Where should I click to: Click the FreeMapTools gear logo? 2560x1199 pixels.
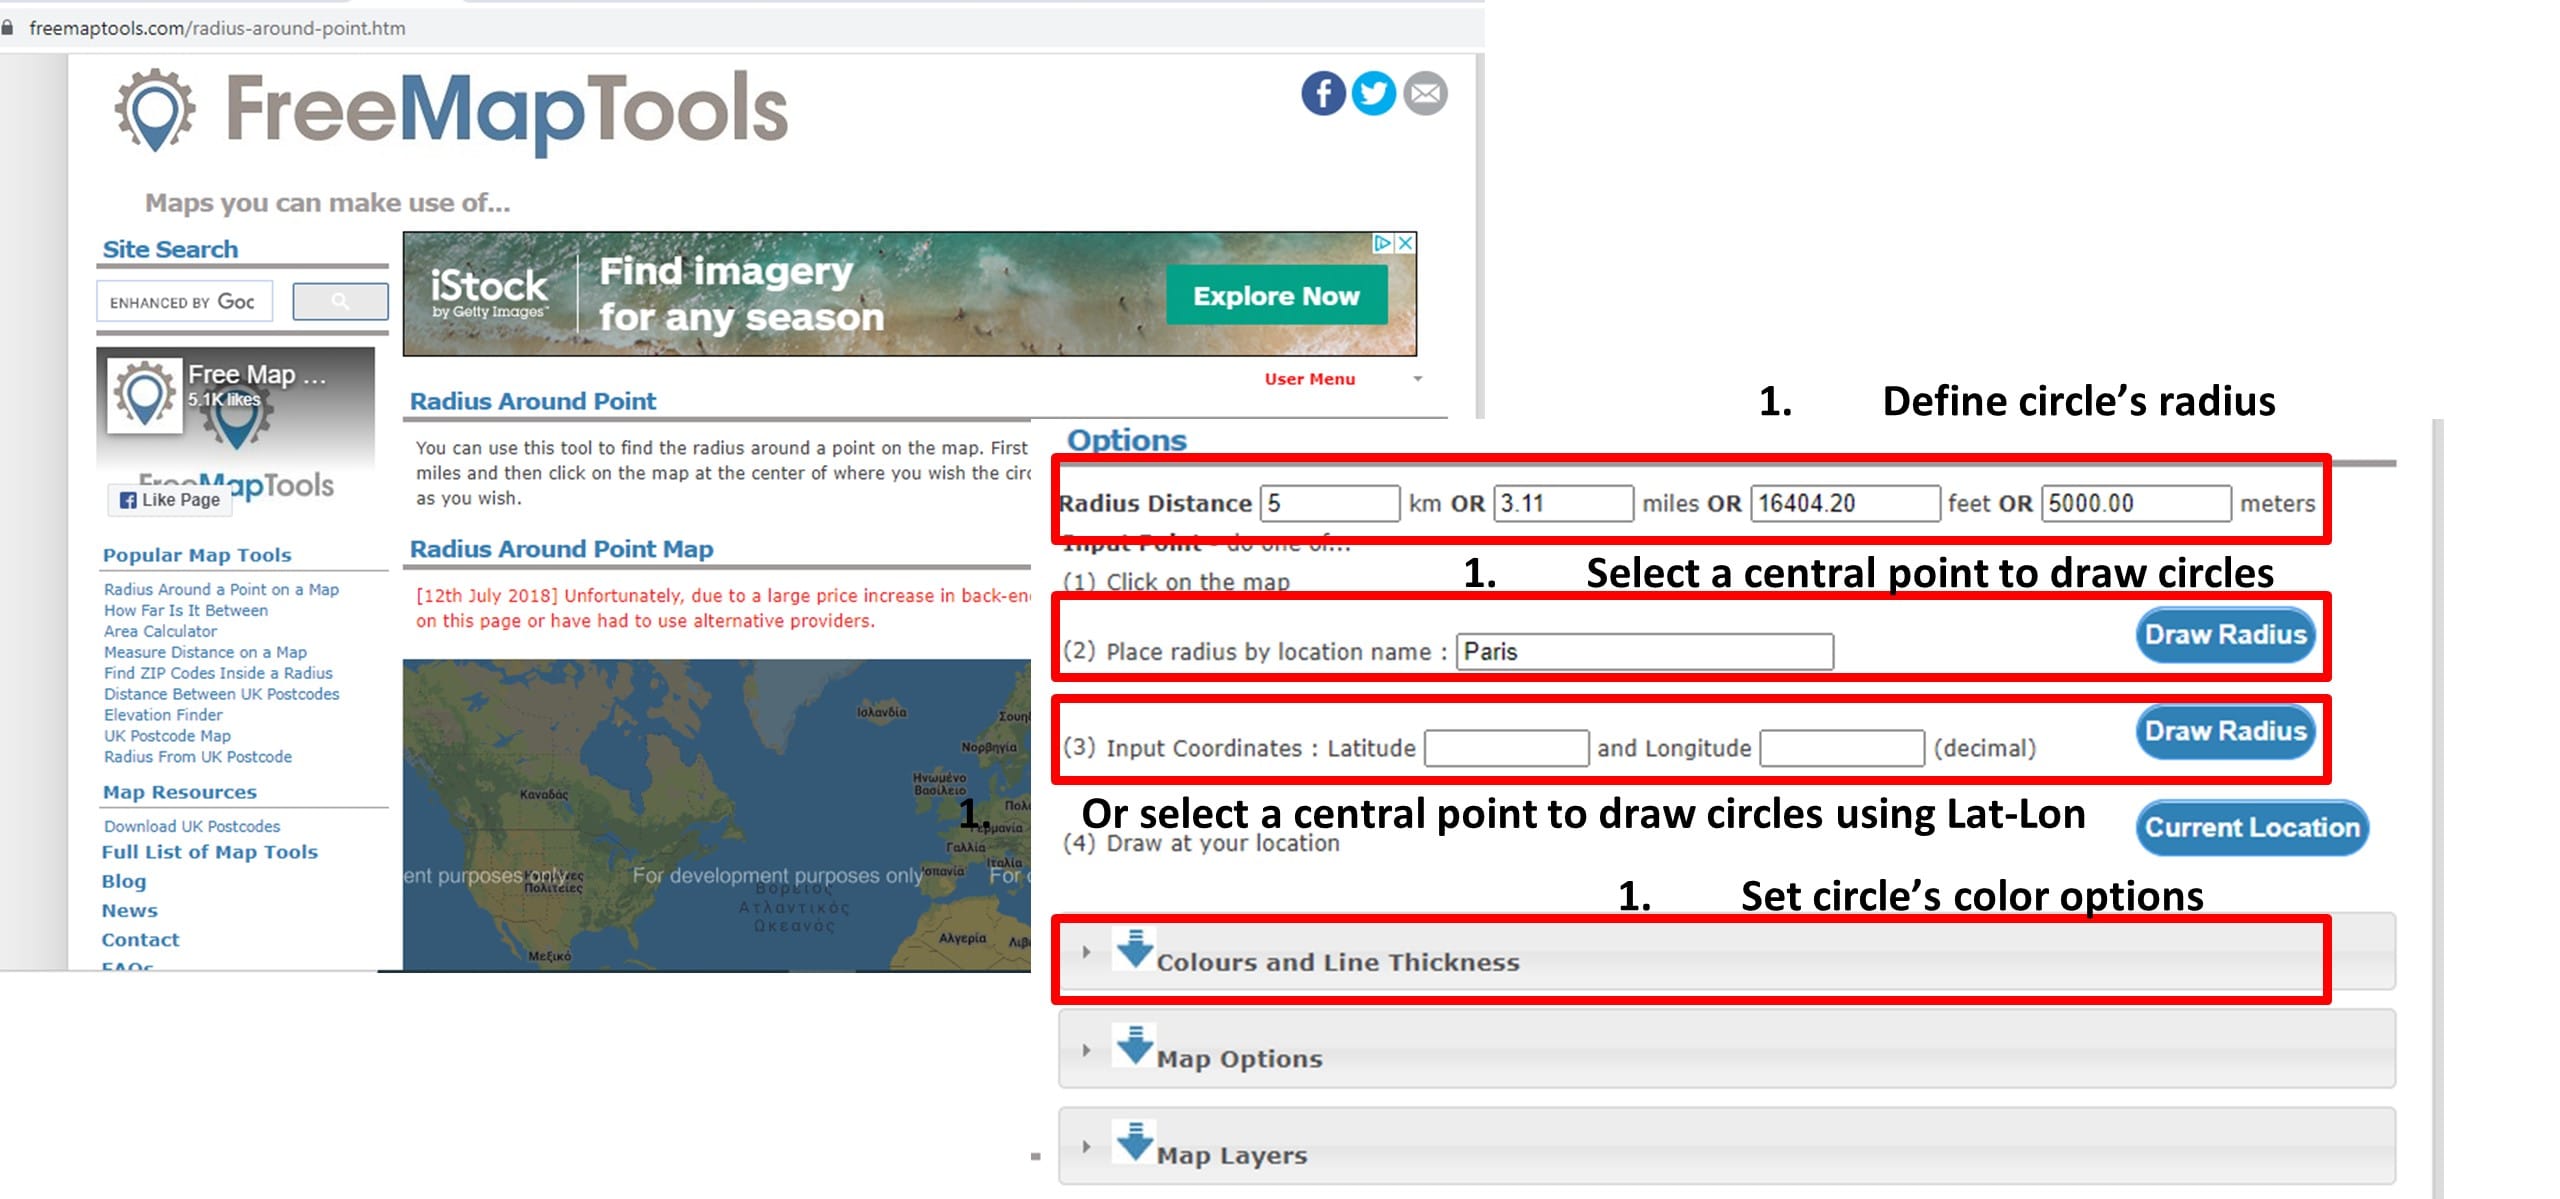(154, 110)
